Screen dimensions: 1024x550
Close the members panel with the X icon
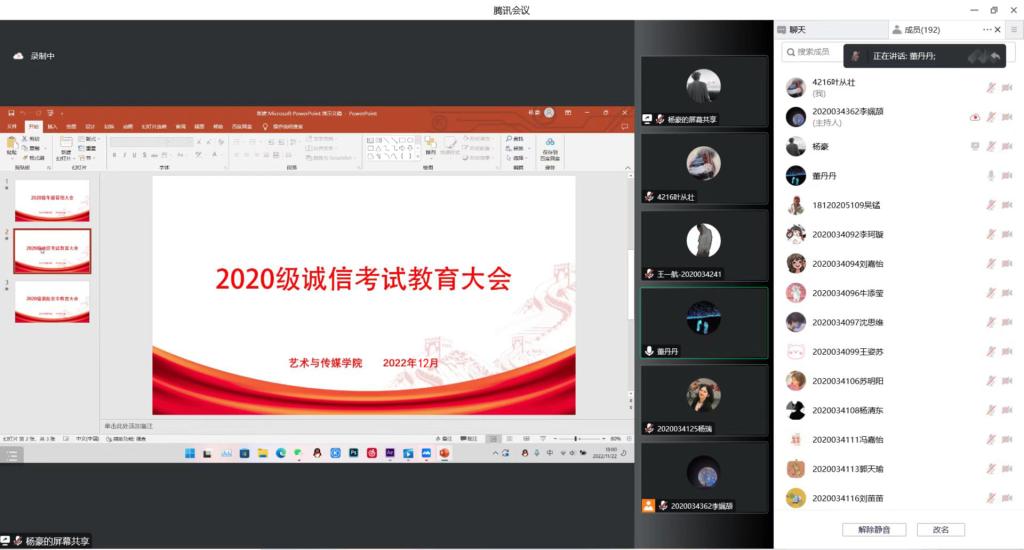[x=997, y=30]
